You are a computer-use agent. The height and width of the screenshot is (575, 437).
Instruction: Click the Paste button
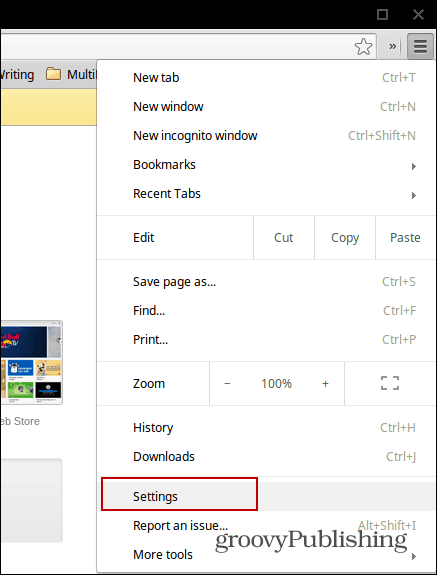point(405,238)
